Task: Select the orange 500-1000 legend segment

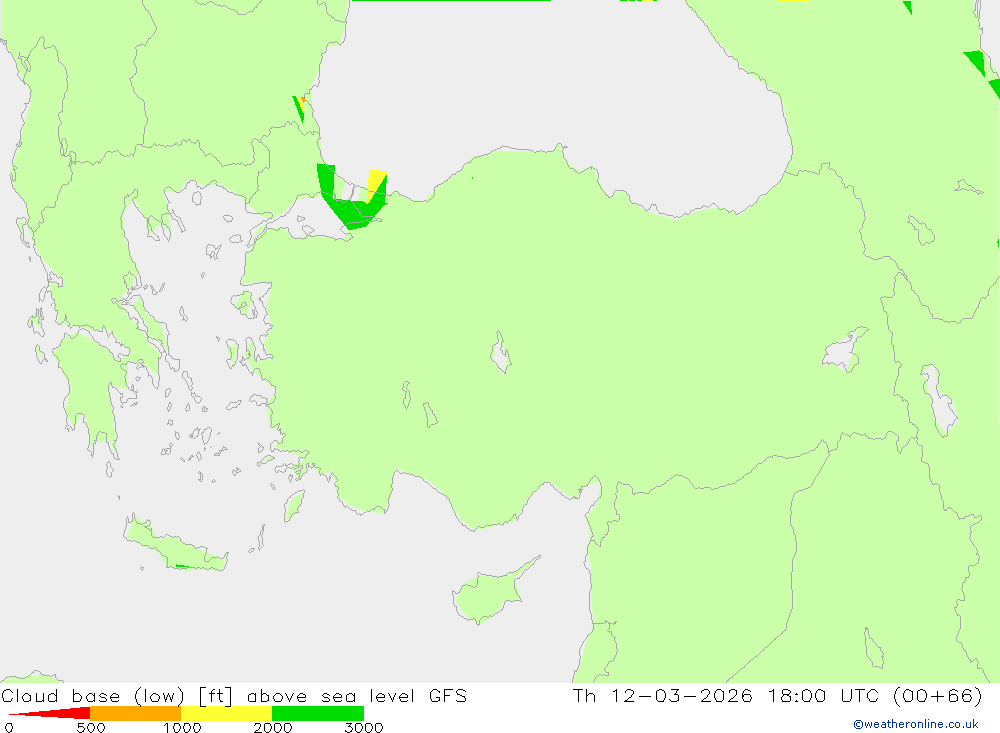Action: [136, 713]
